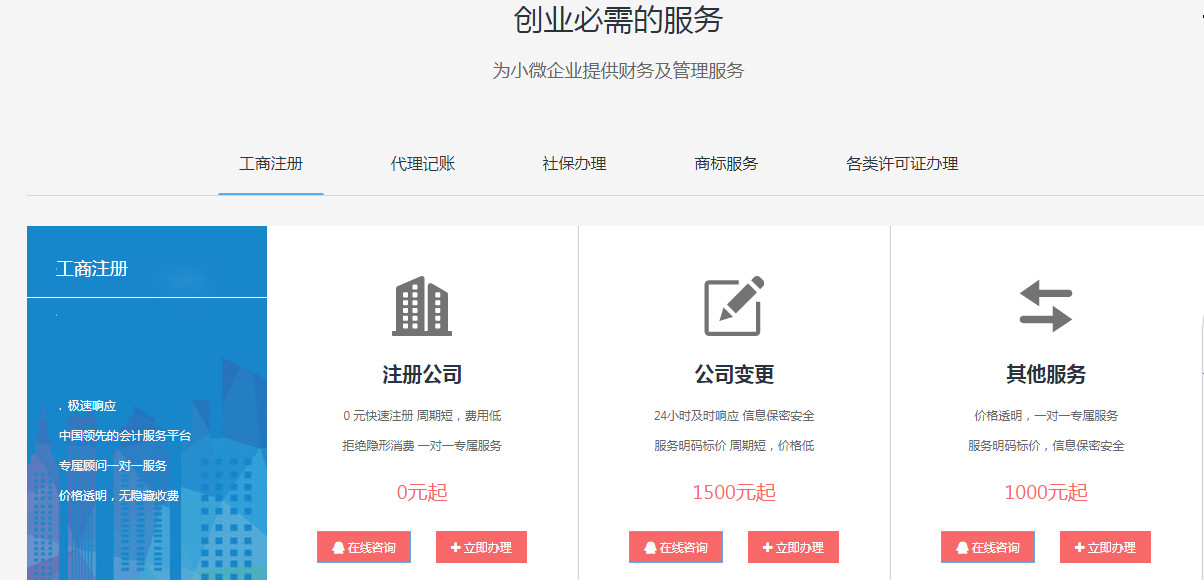1204x580 pixels.
Task: Click 立即办理 under 公司变更
Action: click(x=793, y=547)
